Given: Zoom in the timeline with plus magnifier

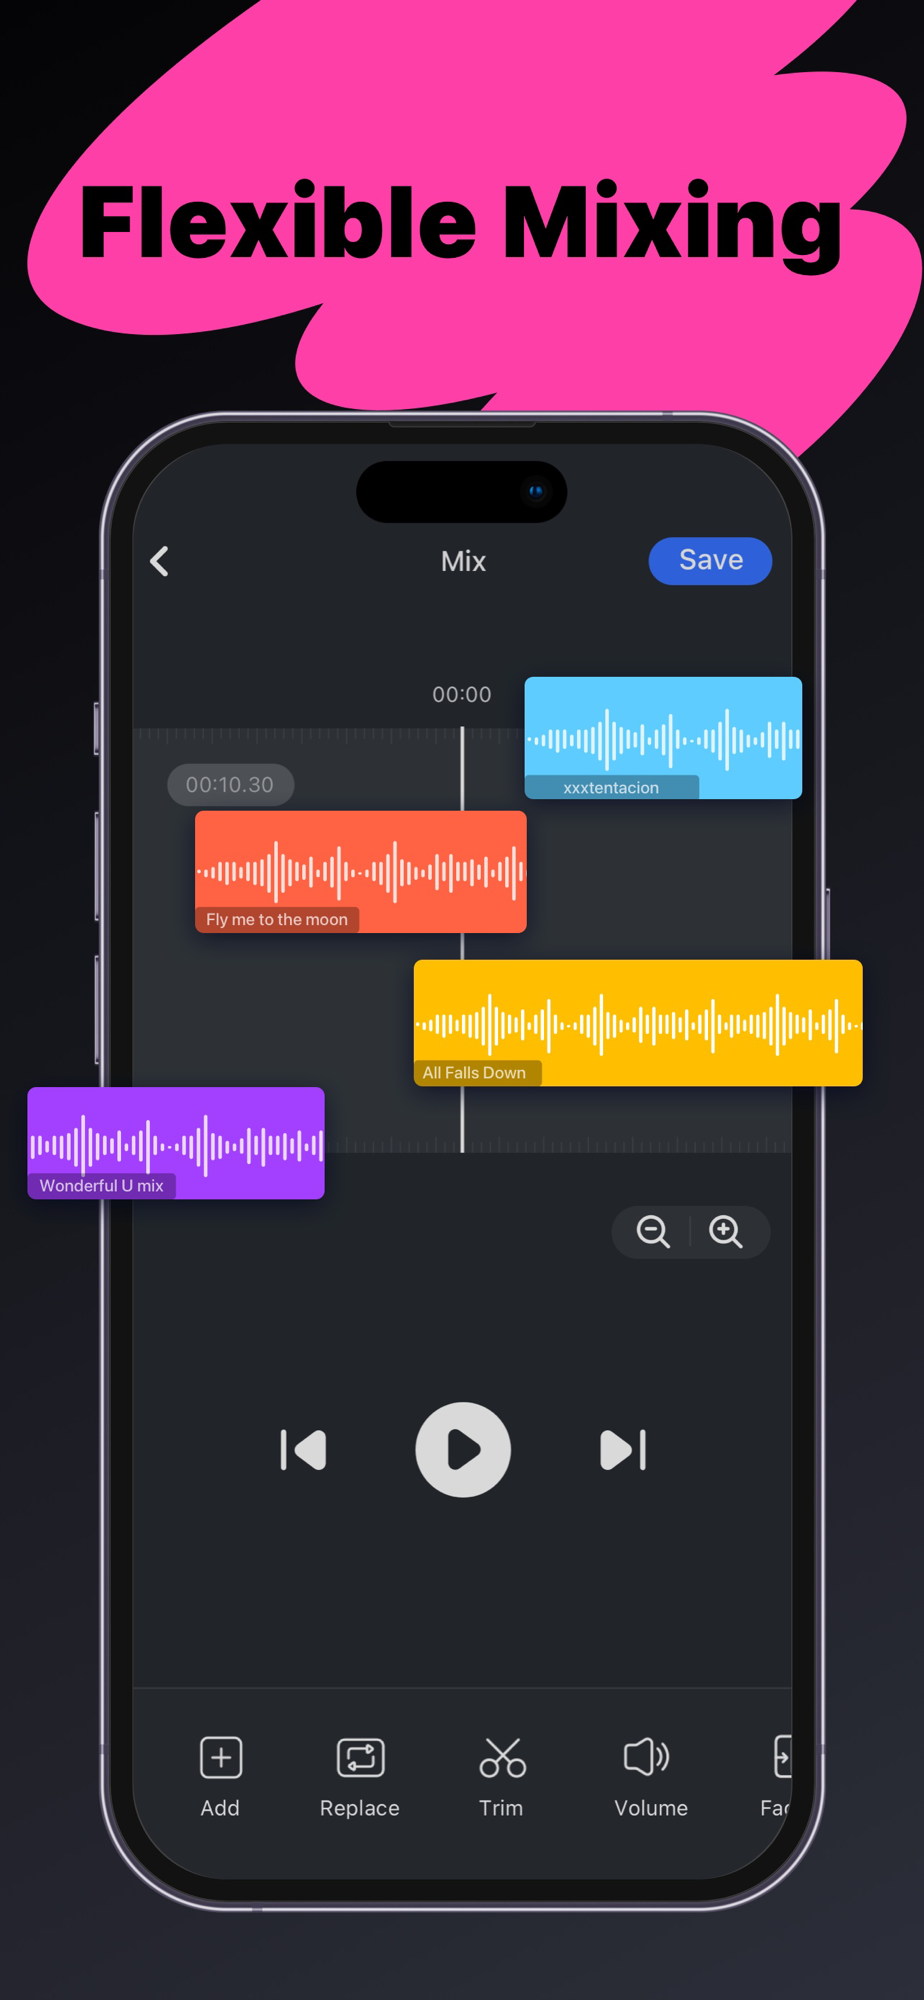Looking at the screenshot, I should pos(726,1231).
